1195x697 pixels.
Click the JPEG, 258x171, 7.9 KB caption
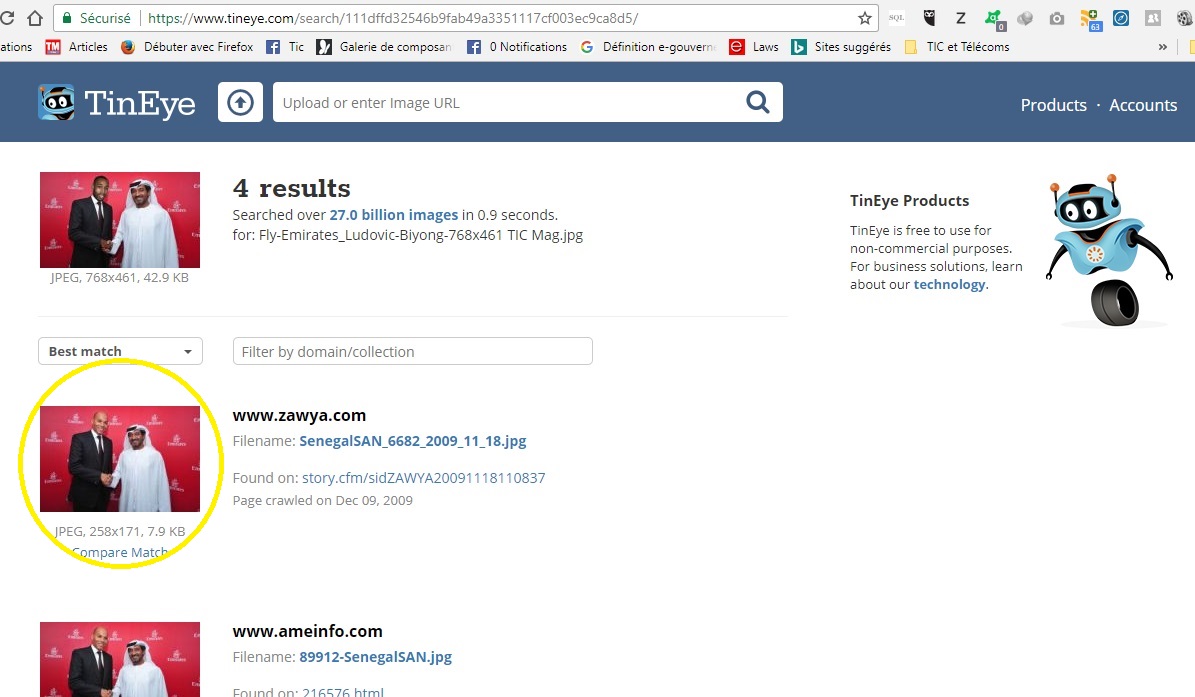120,531
